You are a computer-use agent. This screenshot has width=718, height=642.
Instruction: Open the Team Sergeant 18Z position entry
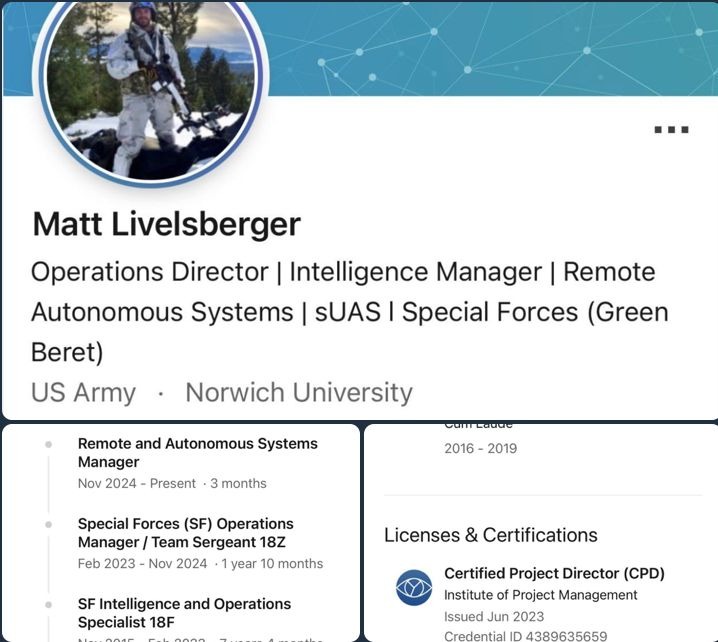click(x=186, y=533)
